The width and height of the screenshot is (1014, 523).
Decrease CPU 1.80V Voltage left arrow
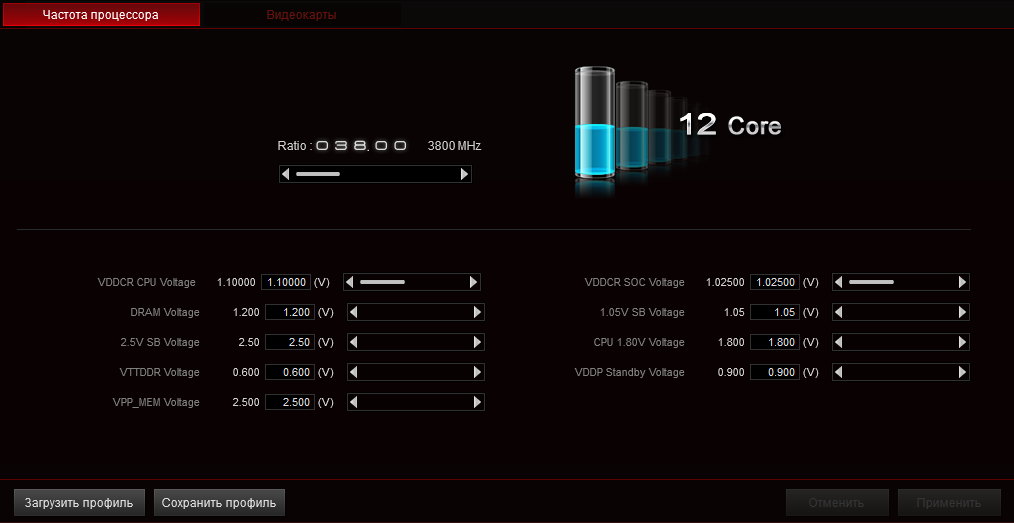tap(839, 342)
